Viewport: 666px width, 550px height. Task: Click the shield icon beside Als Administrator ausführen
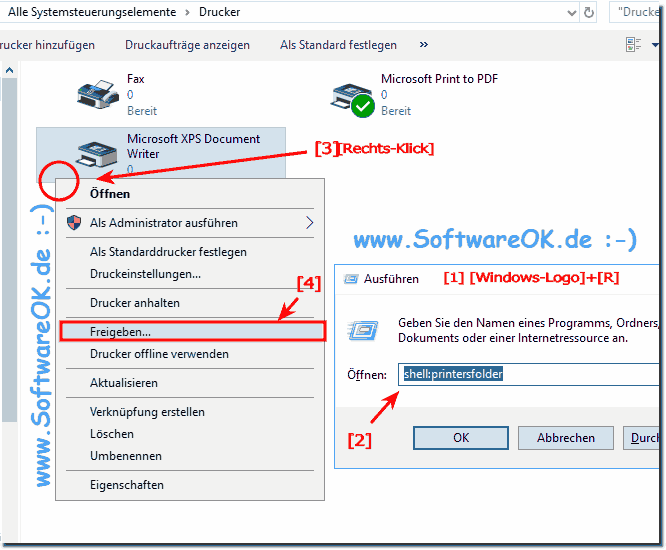tap(74, 222)
